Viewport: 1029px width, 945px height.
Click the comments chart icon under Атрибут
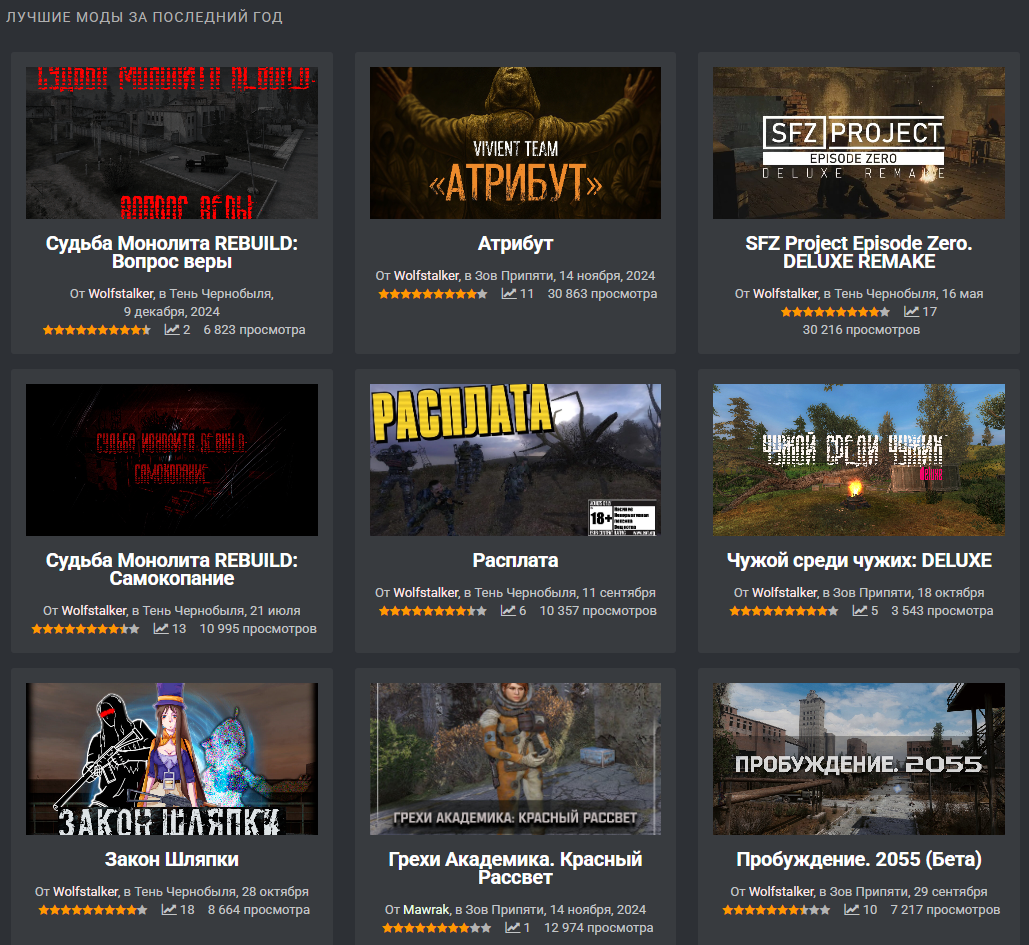pyautogui.click(x=509, y=293)
